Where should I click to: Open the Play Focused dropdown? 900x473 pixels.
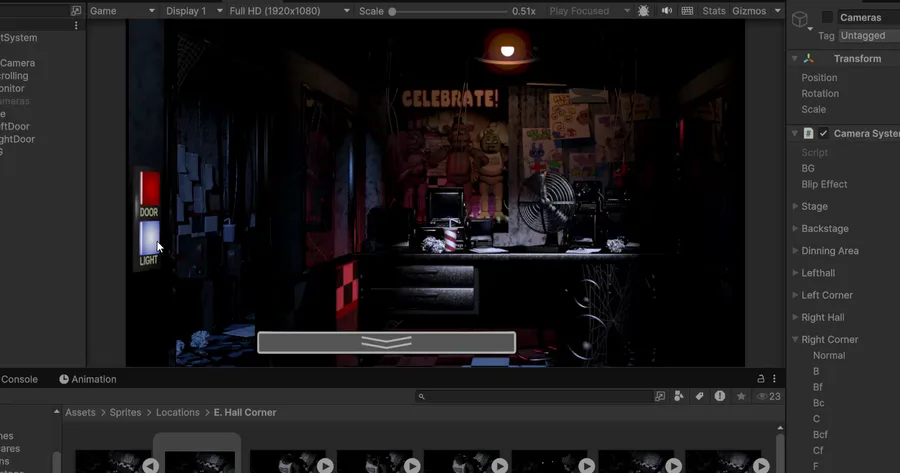589,11
